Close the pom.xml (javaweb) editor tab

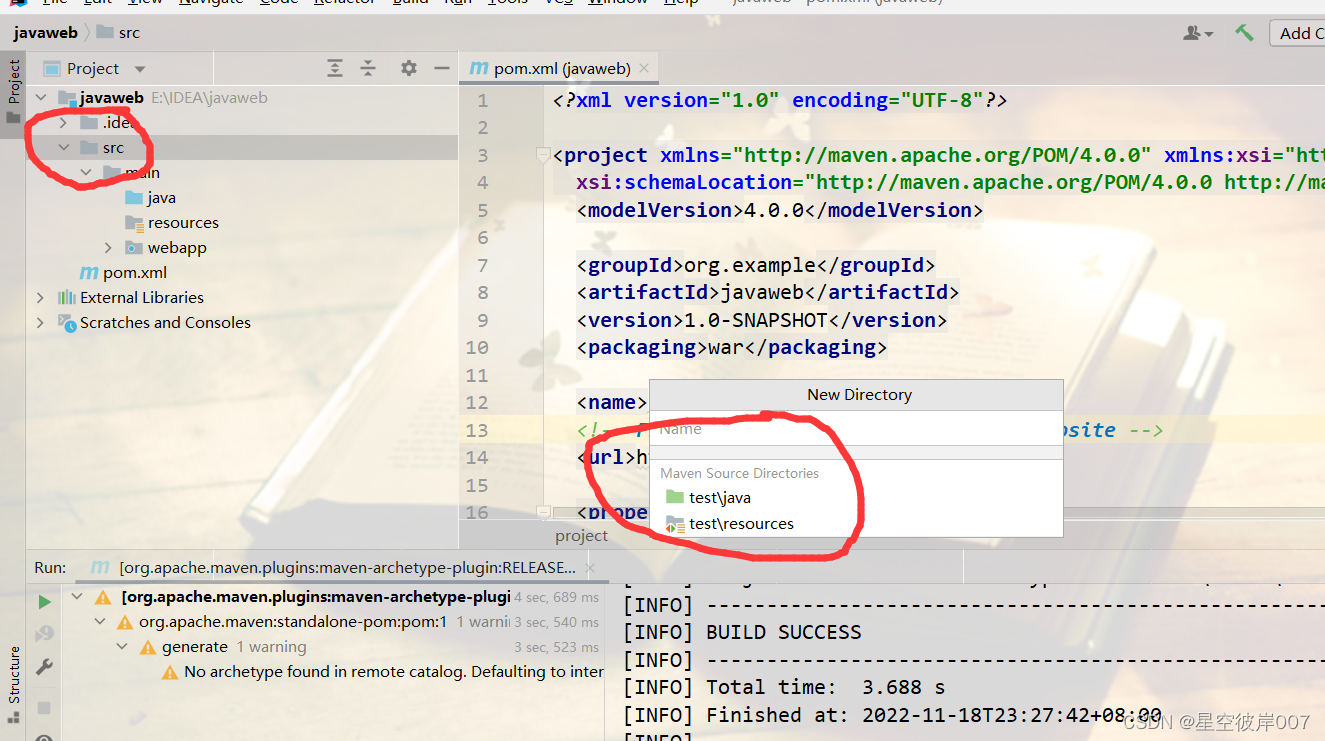644,68
